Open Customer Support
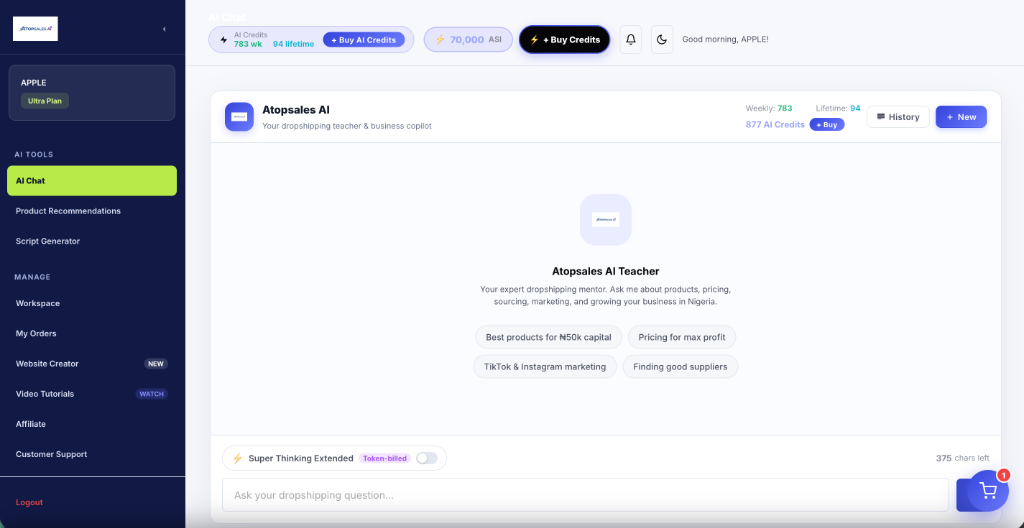This screenshot has width=1024, height=528. (92, 454)
